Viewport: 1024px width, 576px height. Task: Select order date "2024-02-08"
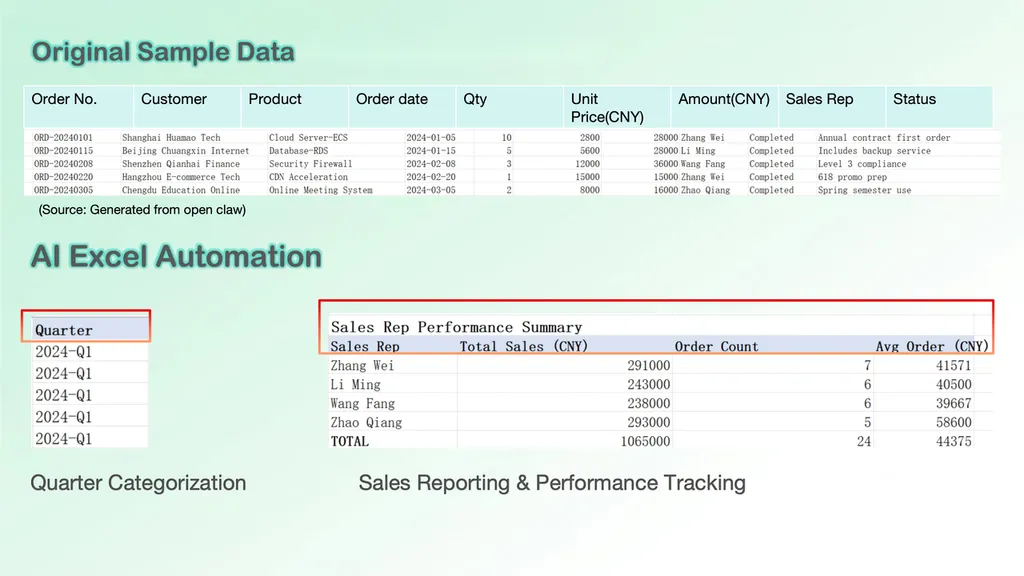(x=431, y=164)
